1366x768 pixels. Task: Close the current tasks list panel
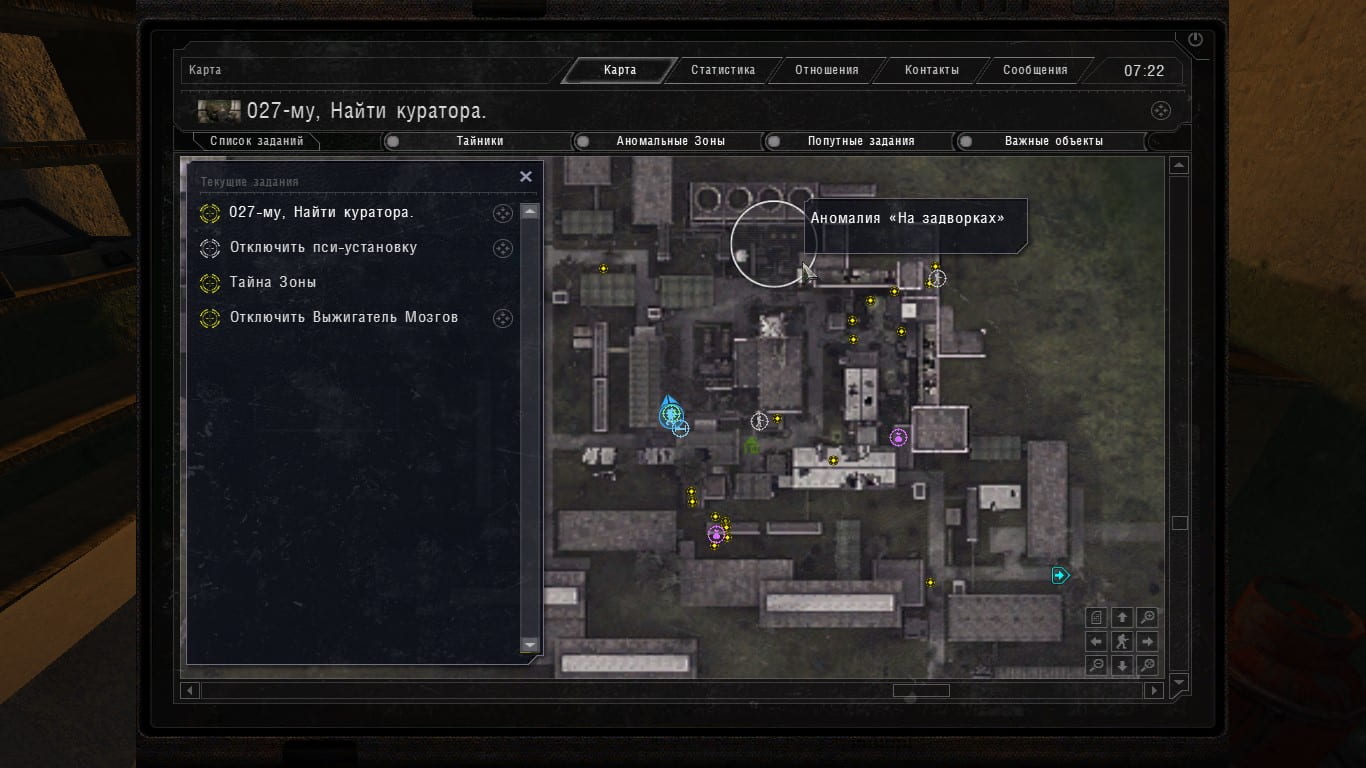coord(526,176)
